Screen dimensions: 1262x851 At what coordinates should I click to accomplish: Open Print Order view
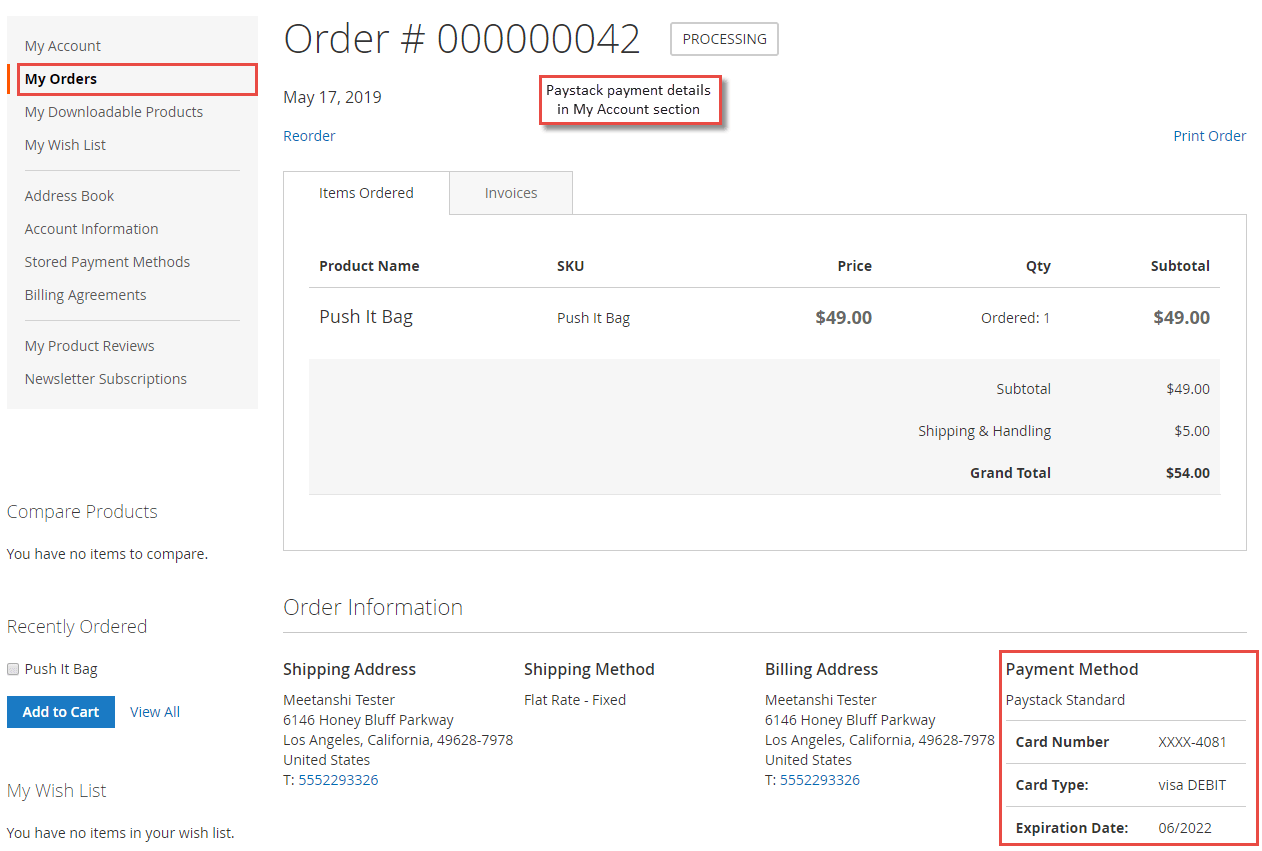(x=1209, y=135)
